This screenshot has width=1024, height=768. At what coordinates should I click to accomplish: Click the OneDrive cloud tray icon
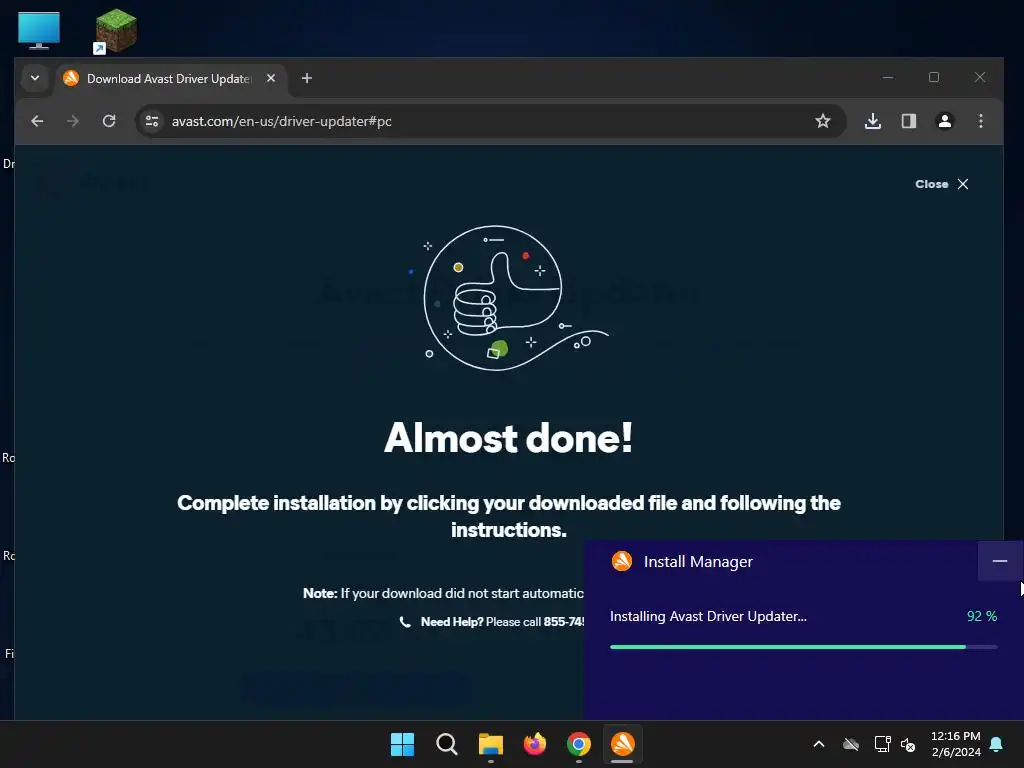(x=850, y=744)
